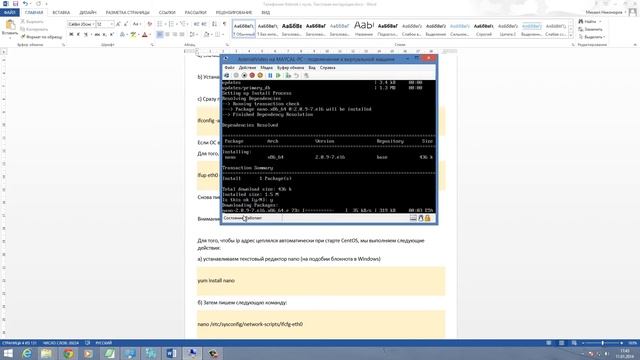Toggle Italic formatting in Word ribbon
640x360 pixels.
tap(78, 35)
